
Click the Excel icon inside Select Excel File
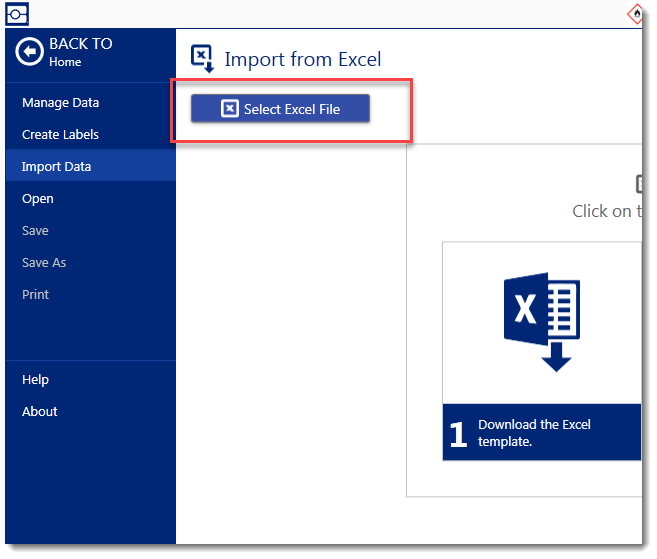(230, 109)
